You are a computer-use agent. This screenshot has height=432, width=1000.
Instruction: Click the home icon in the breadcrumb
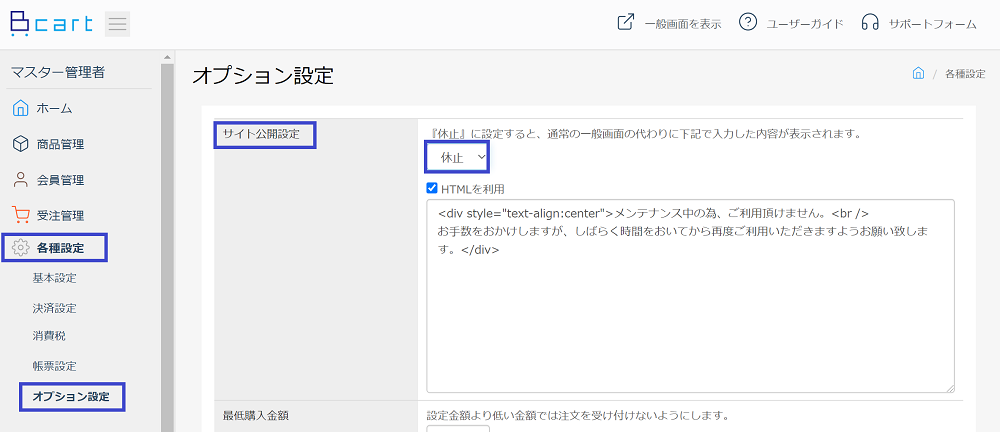click(x=918, y=73)
